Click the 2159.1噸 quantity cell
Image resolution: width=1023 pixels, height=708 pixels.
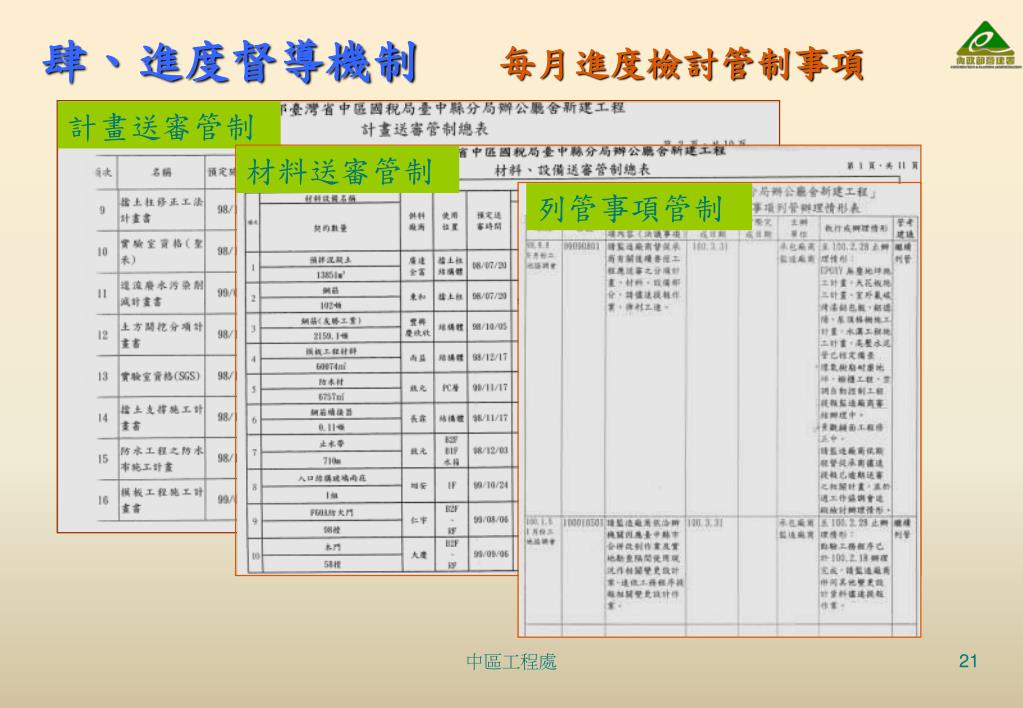pos(330,335)
